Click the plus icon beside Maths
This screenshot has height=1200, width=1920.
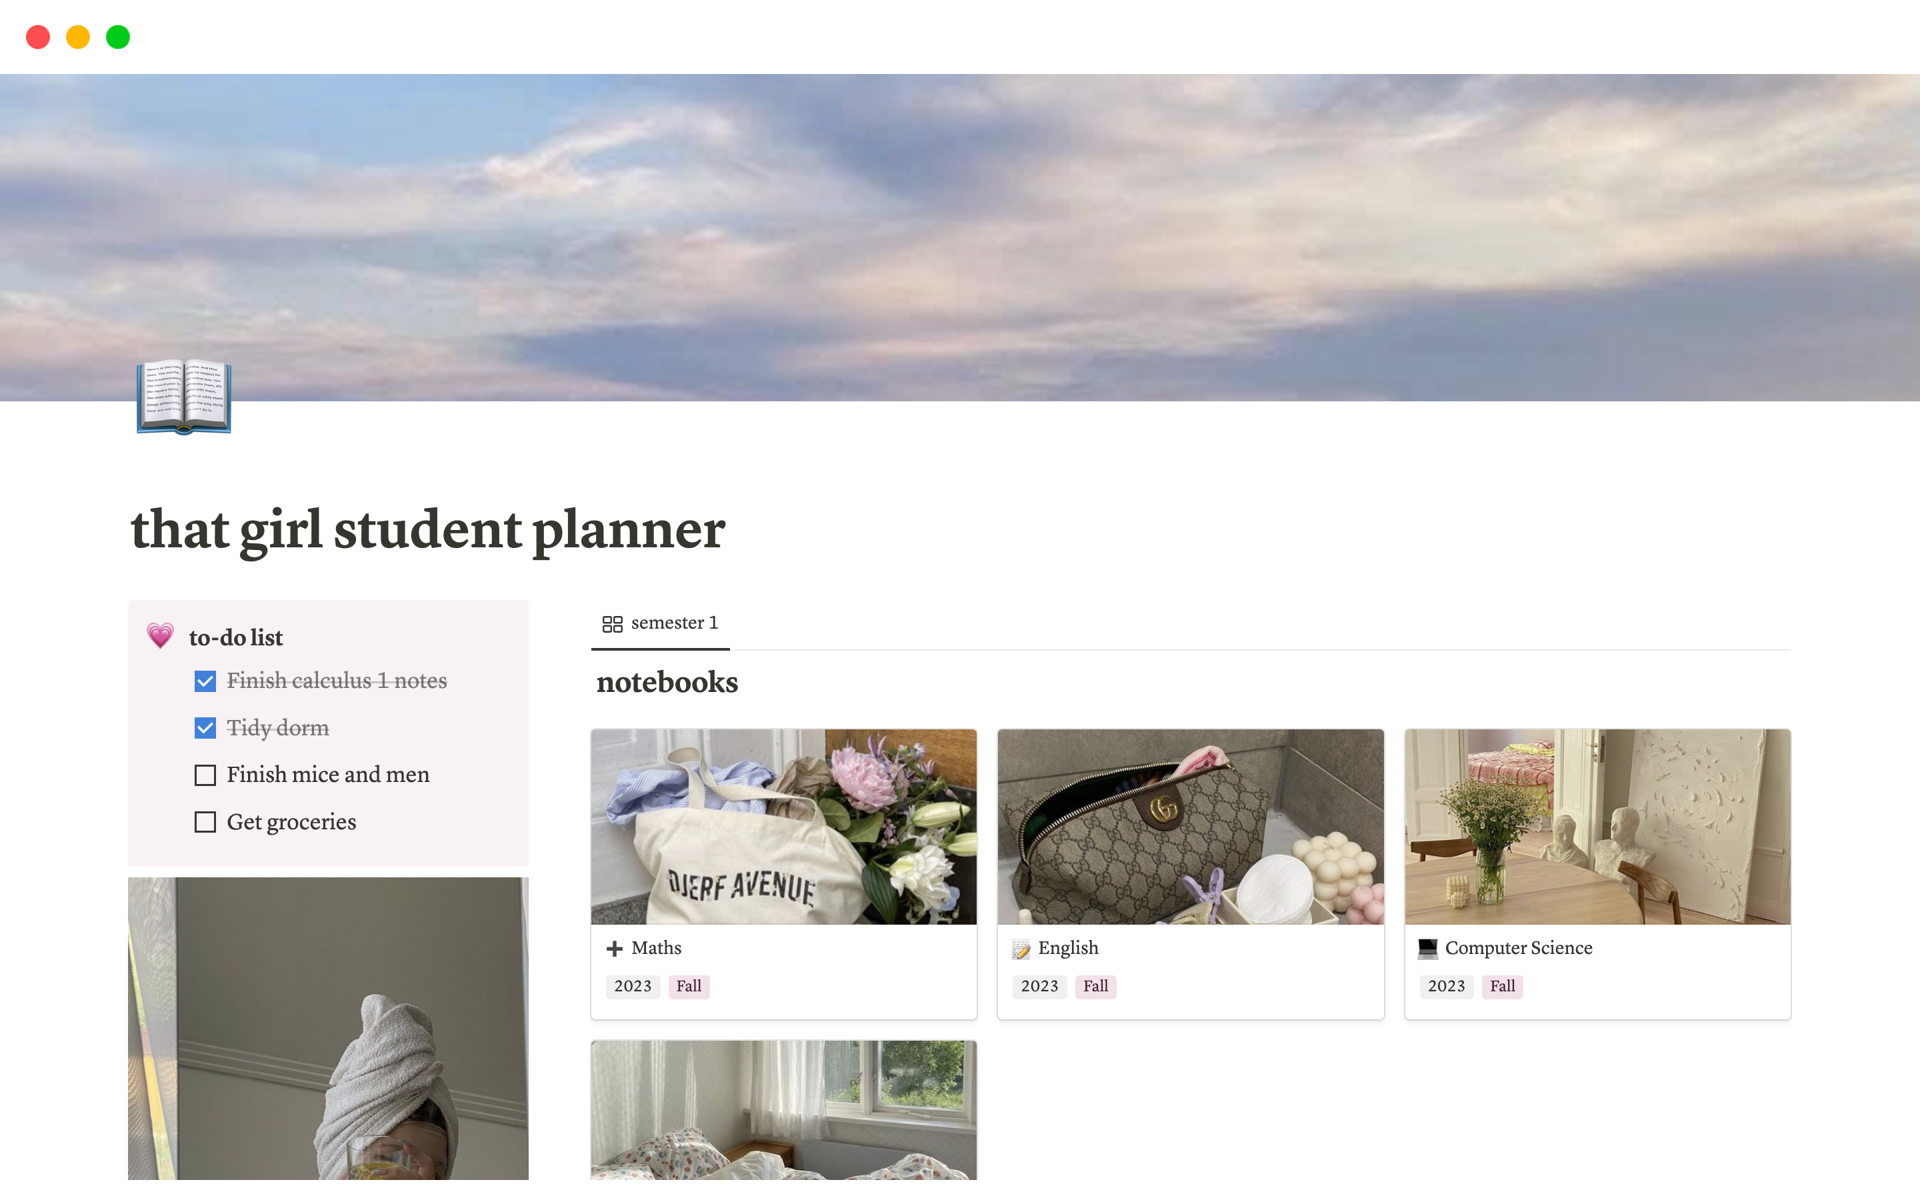[614, 948]
